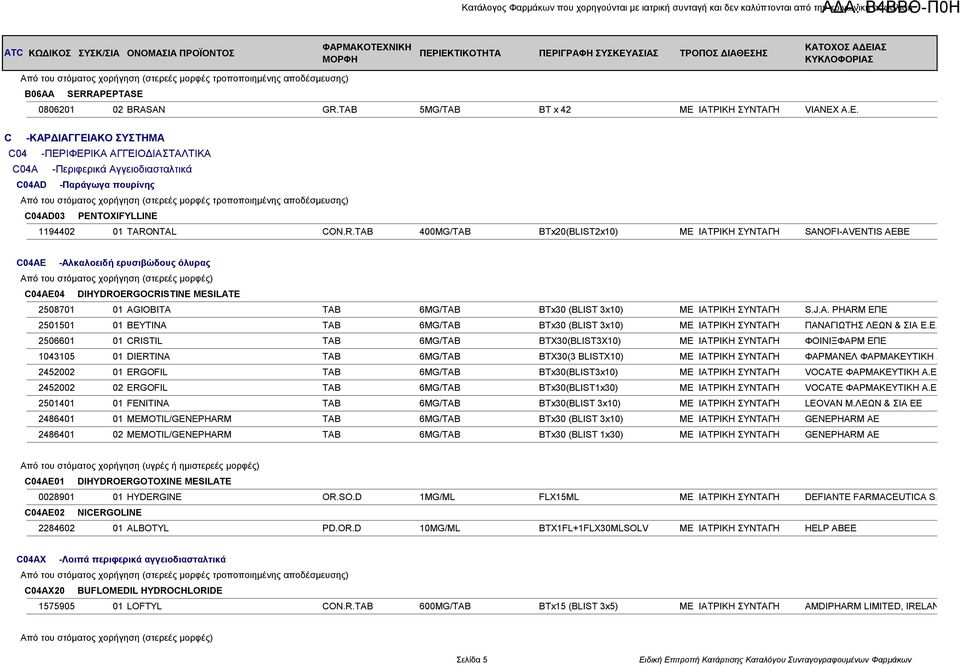
Task: Click code 1575905 in LOFTYL row
Action: [x=56, y=606]
